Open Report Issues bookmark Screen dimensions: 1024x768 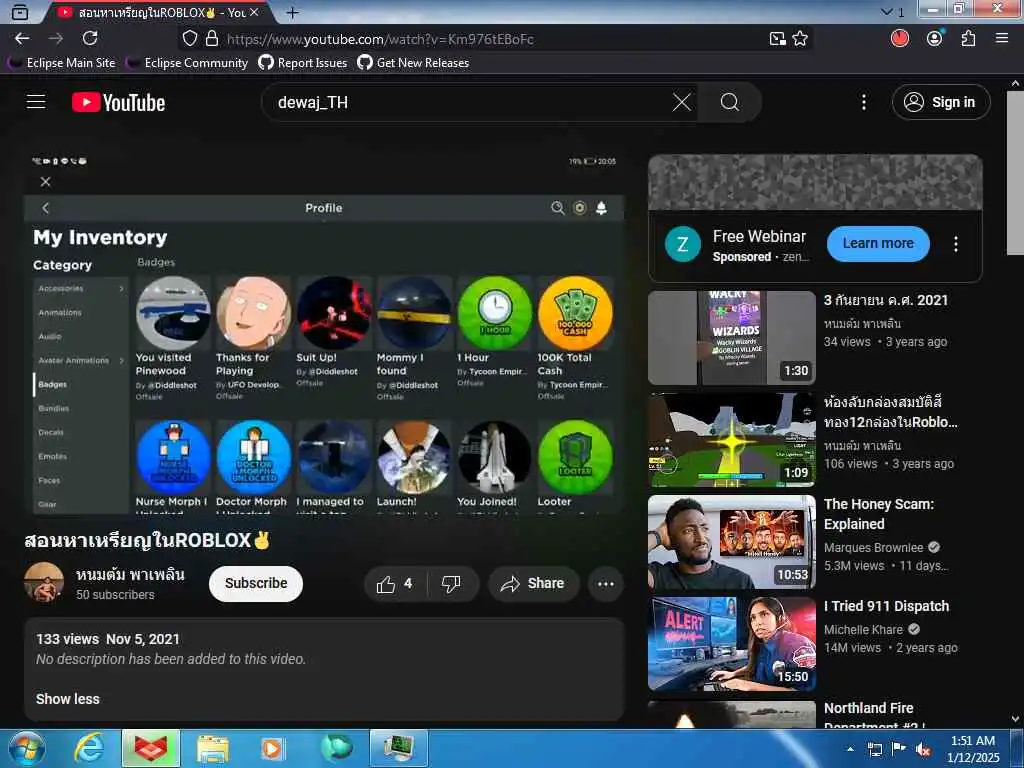[302, 63]
